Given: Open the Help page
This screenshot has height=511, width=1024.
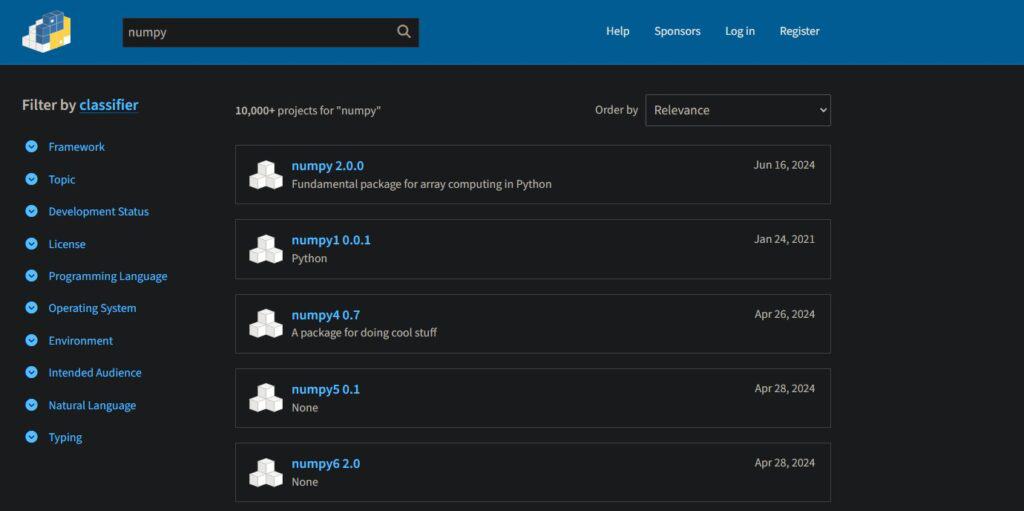Looking at the screenshot, I should pos(618,31).
